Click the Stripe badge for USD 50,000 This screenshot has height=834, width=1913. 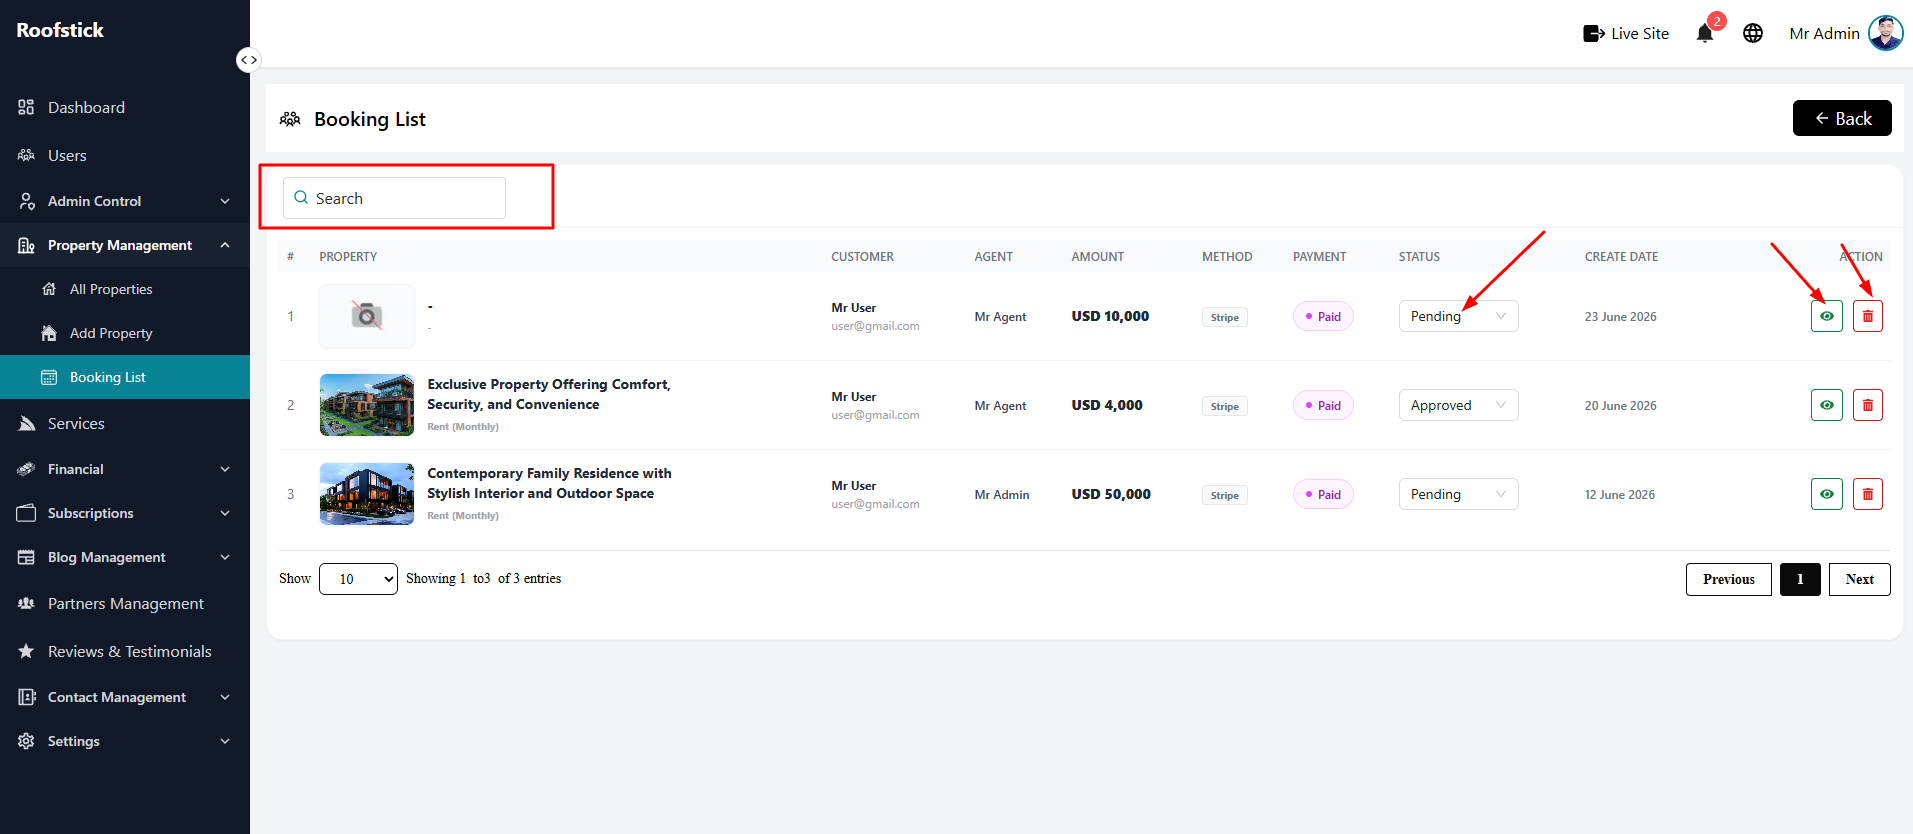(x=1225, y=495)
